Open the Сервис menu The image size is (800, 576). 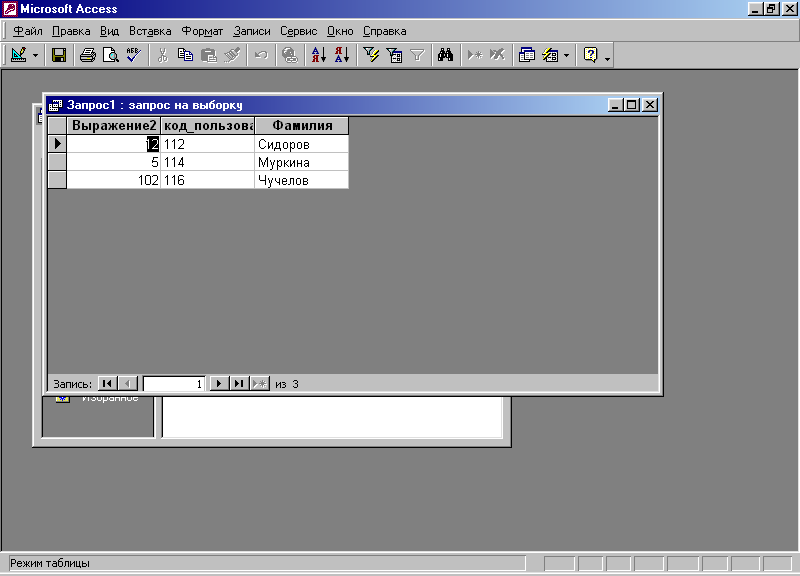[x=298, y=31]
